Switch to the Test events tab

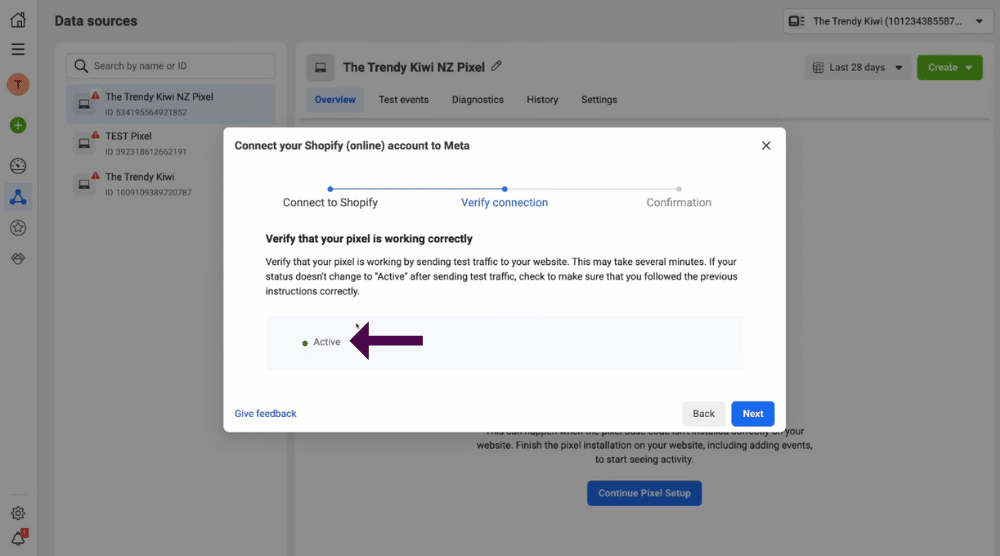(404, 99)
